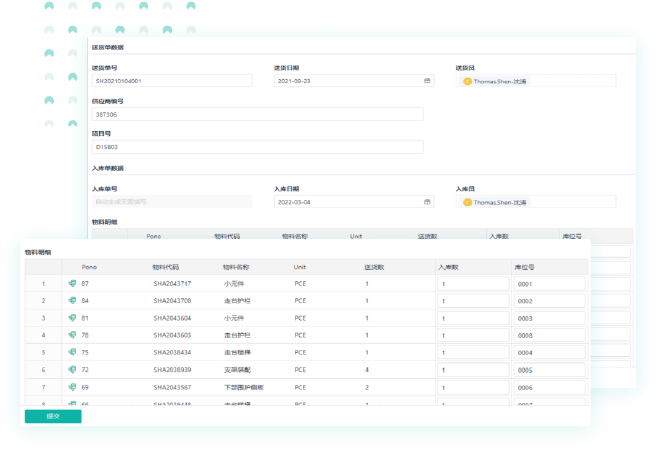Focus inbound quantity input for SHA2043603
This screenshot has width=657, height=451.
click(473, 335)
